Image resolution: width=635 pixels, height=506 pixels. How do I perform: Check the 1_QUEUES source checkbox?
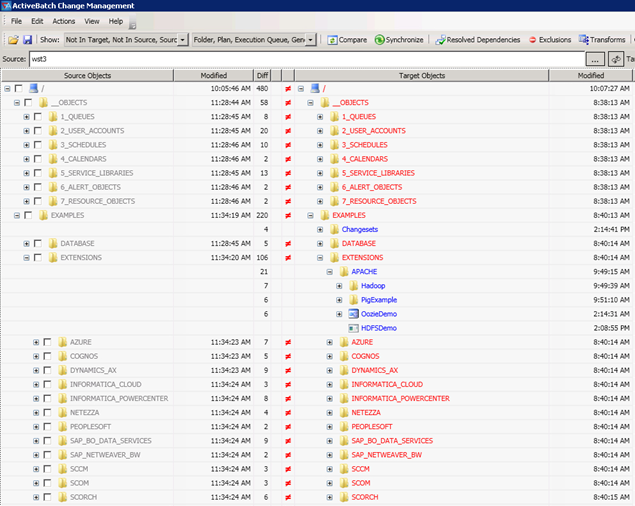point(38,117)
